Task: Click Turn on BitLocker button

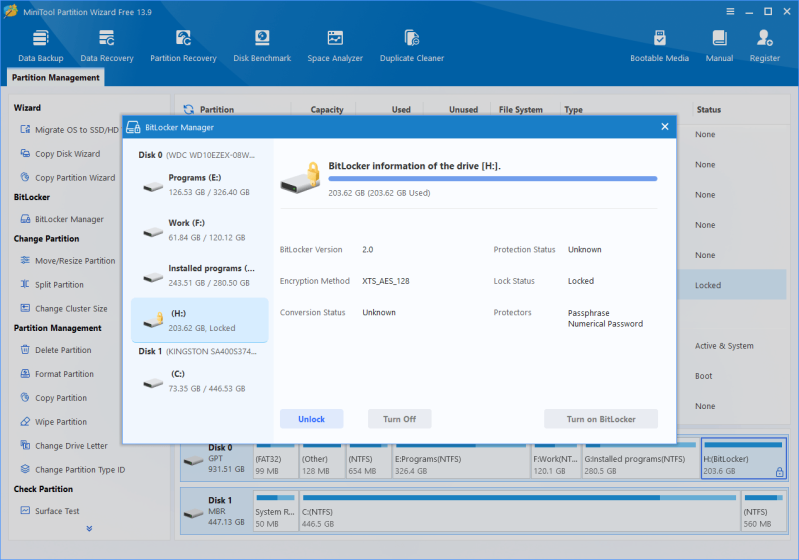Action: click(x=601, y=419)
